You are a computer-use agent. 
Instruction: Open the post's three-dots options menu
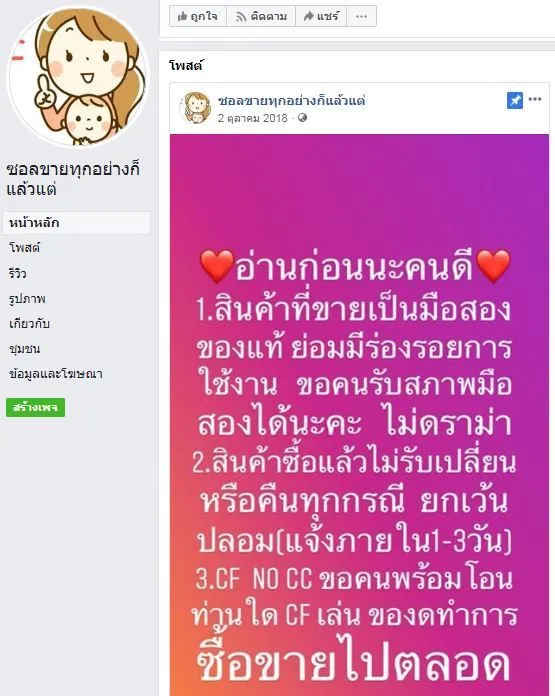[535, 99]
